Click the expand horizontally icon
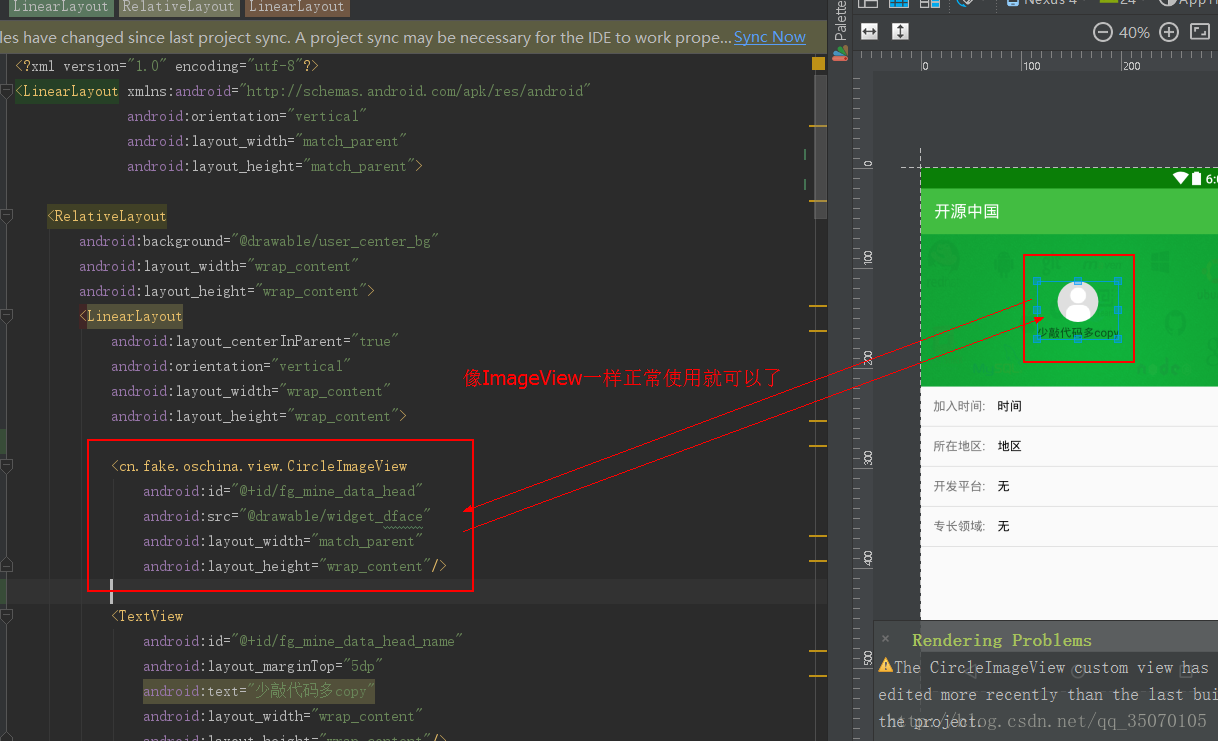This screenshot has height=741, width=1218. (x=869, y=32)
